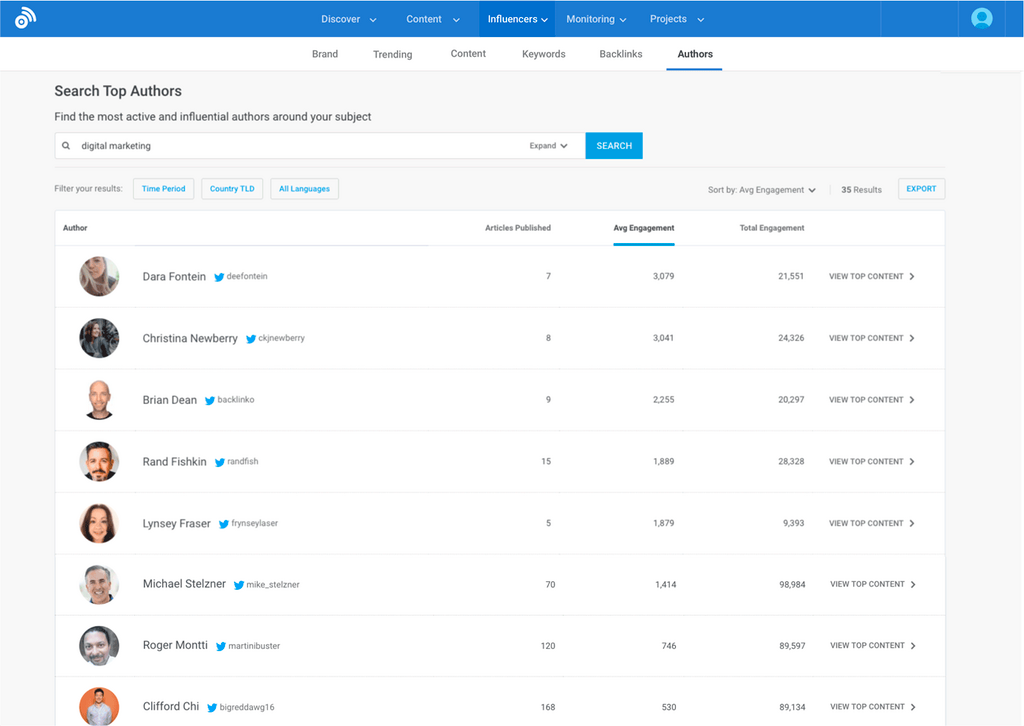The image size is (1024, 726).
Task: Click Twitter bird icon next to mike_stelzner
Action: (238, 585)
